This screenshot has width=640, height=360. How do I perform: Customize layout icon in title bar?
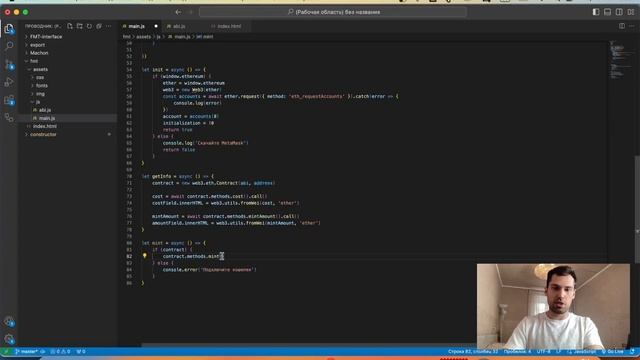pyautogui.click(x=631, y=12)
